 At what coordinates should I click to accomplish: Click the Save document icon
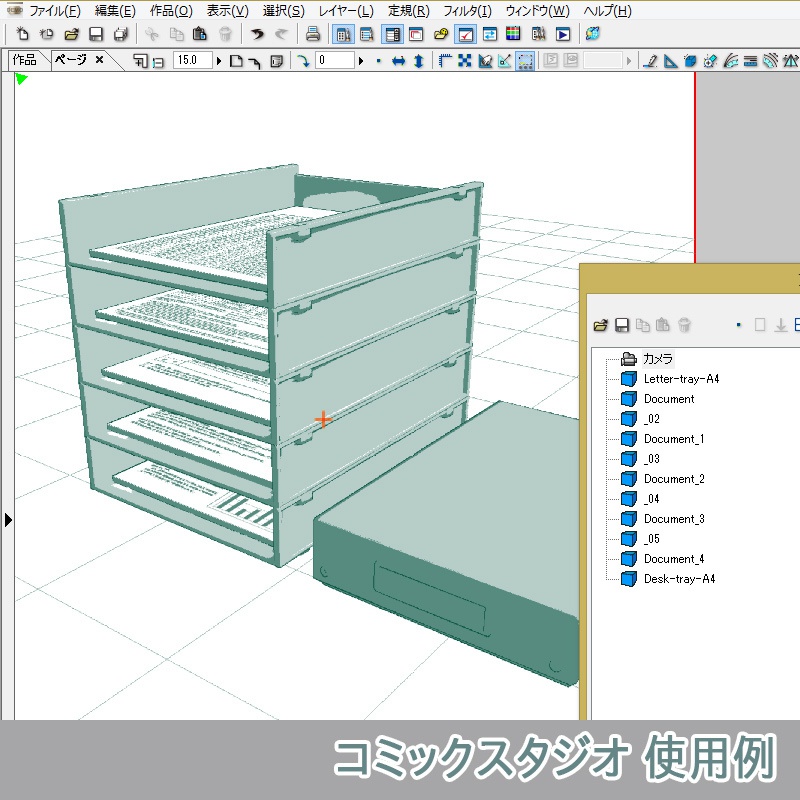point(95,33)
